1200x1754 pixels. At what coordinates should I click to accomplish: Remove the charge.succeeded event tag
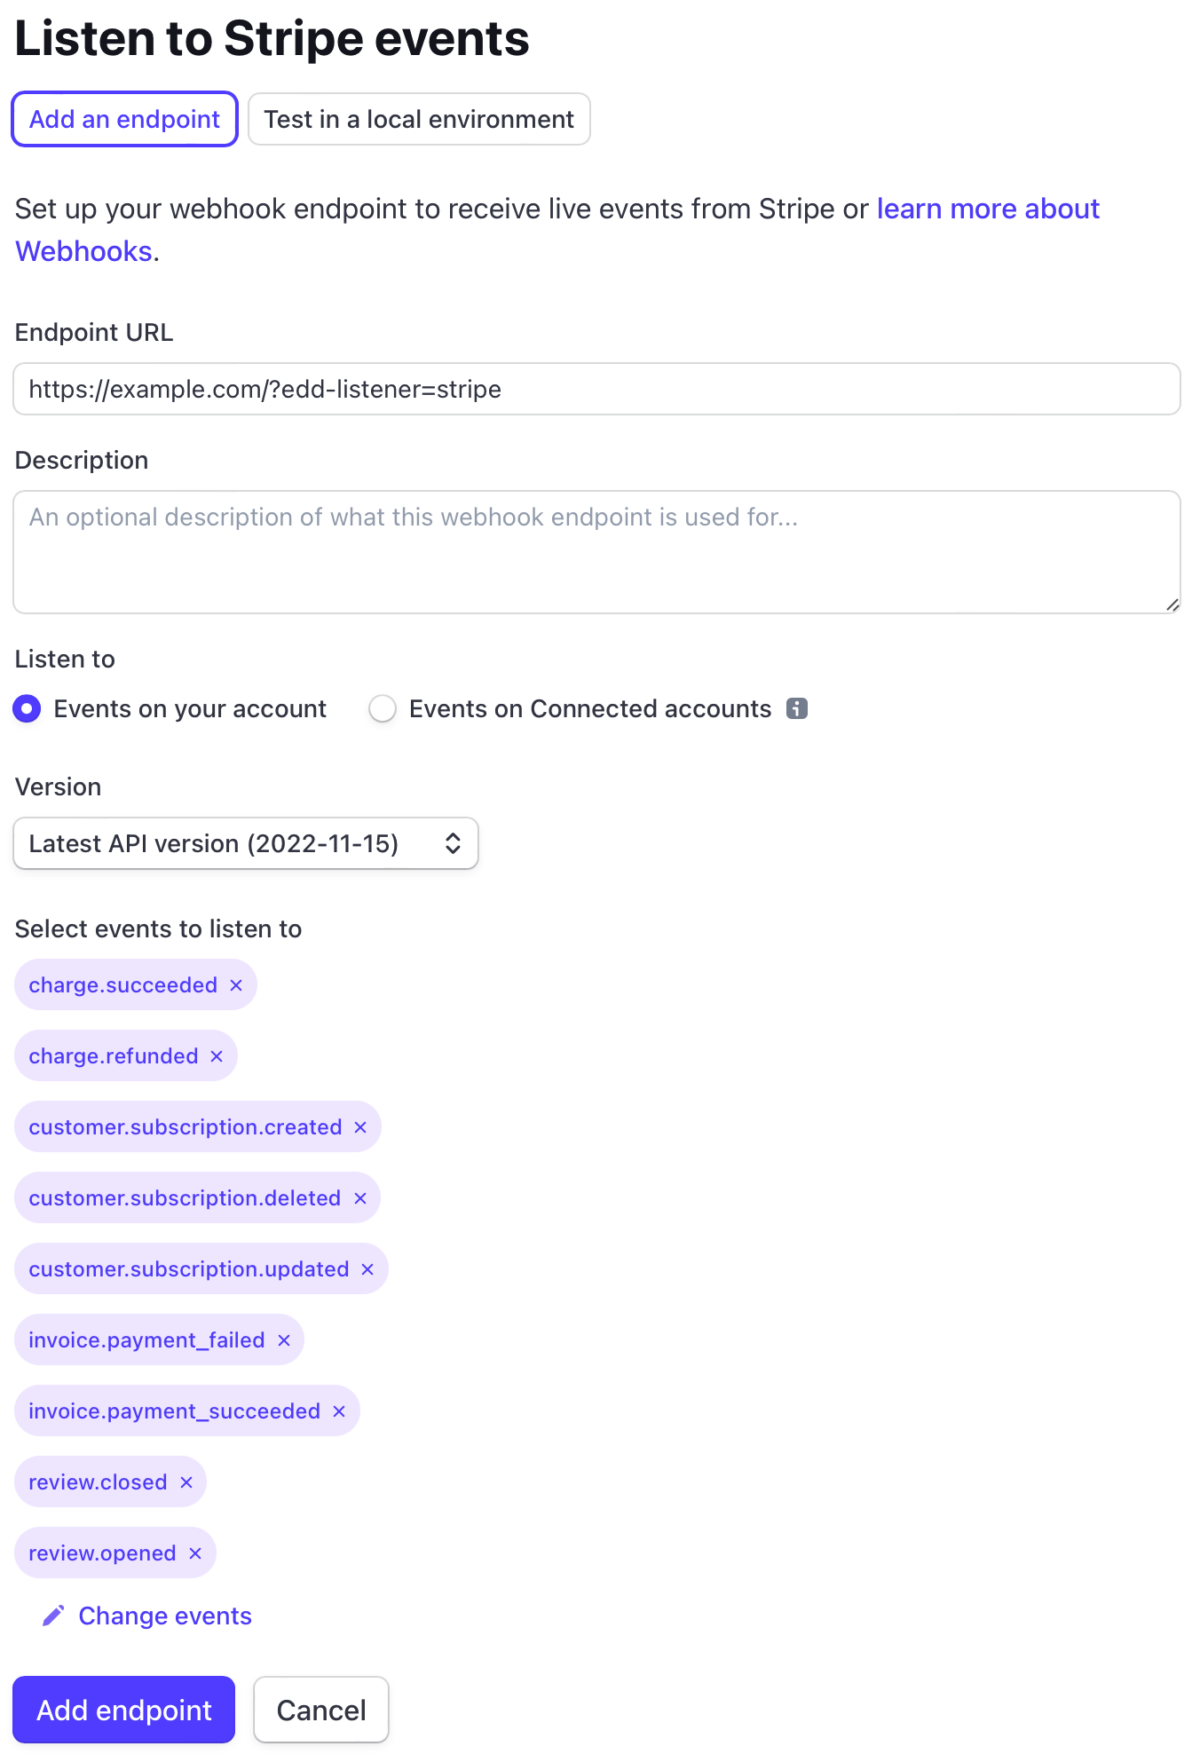236,984
